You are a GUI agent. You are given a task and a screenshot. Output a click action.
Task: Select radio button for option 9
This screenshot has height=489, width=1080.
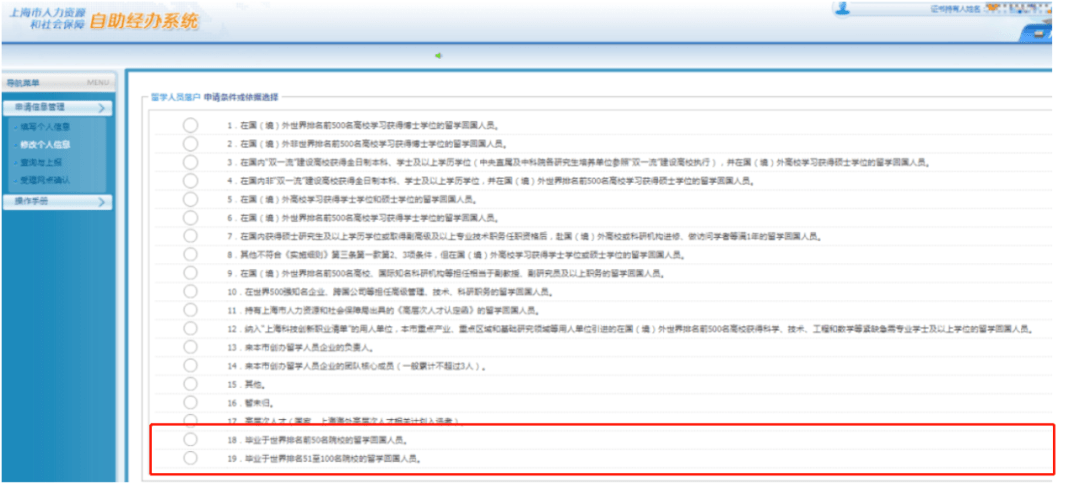[191, 273]
